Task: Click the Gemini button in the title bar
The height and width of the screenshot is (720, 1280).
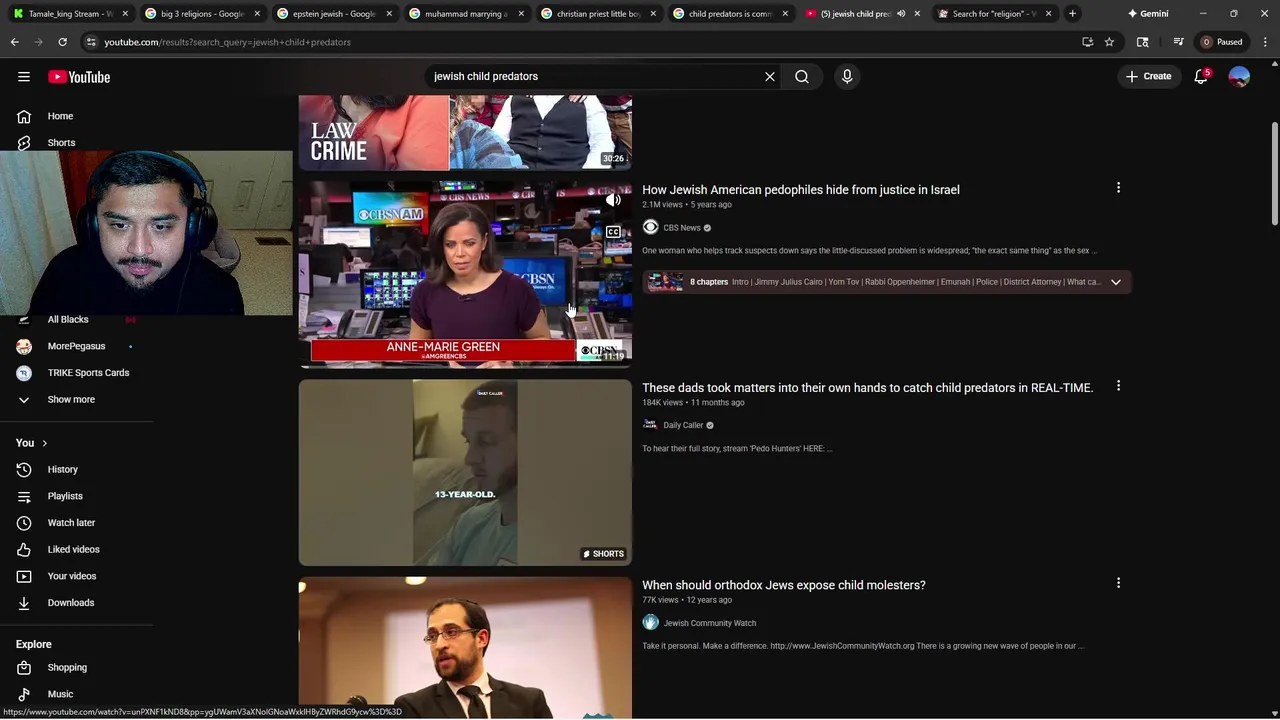Action: click(x=1147, y=13)
